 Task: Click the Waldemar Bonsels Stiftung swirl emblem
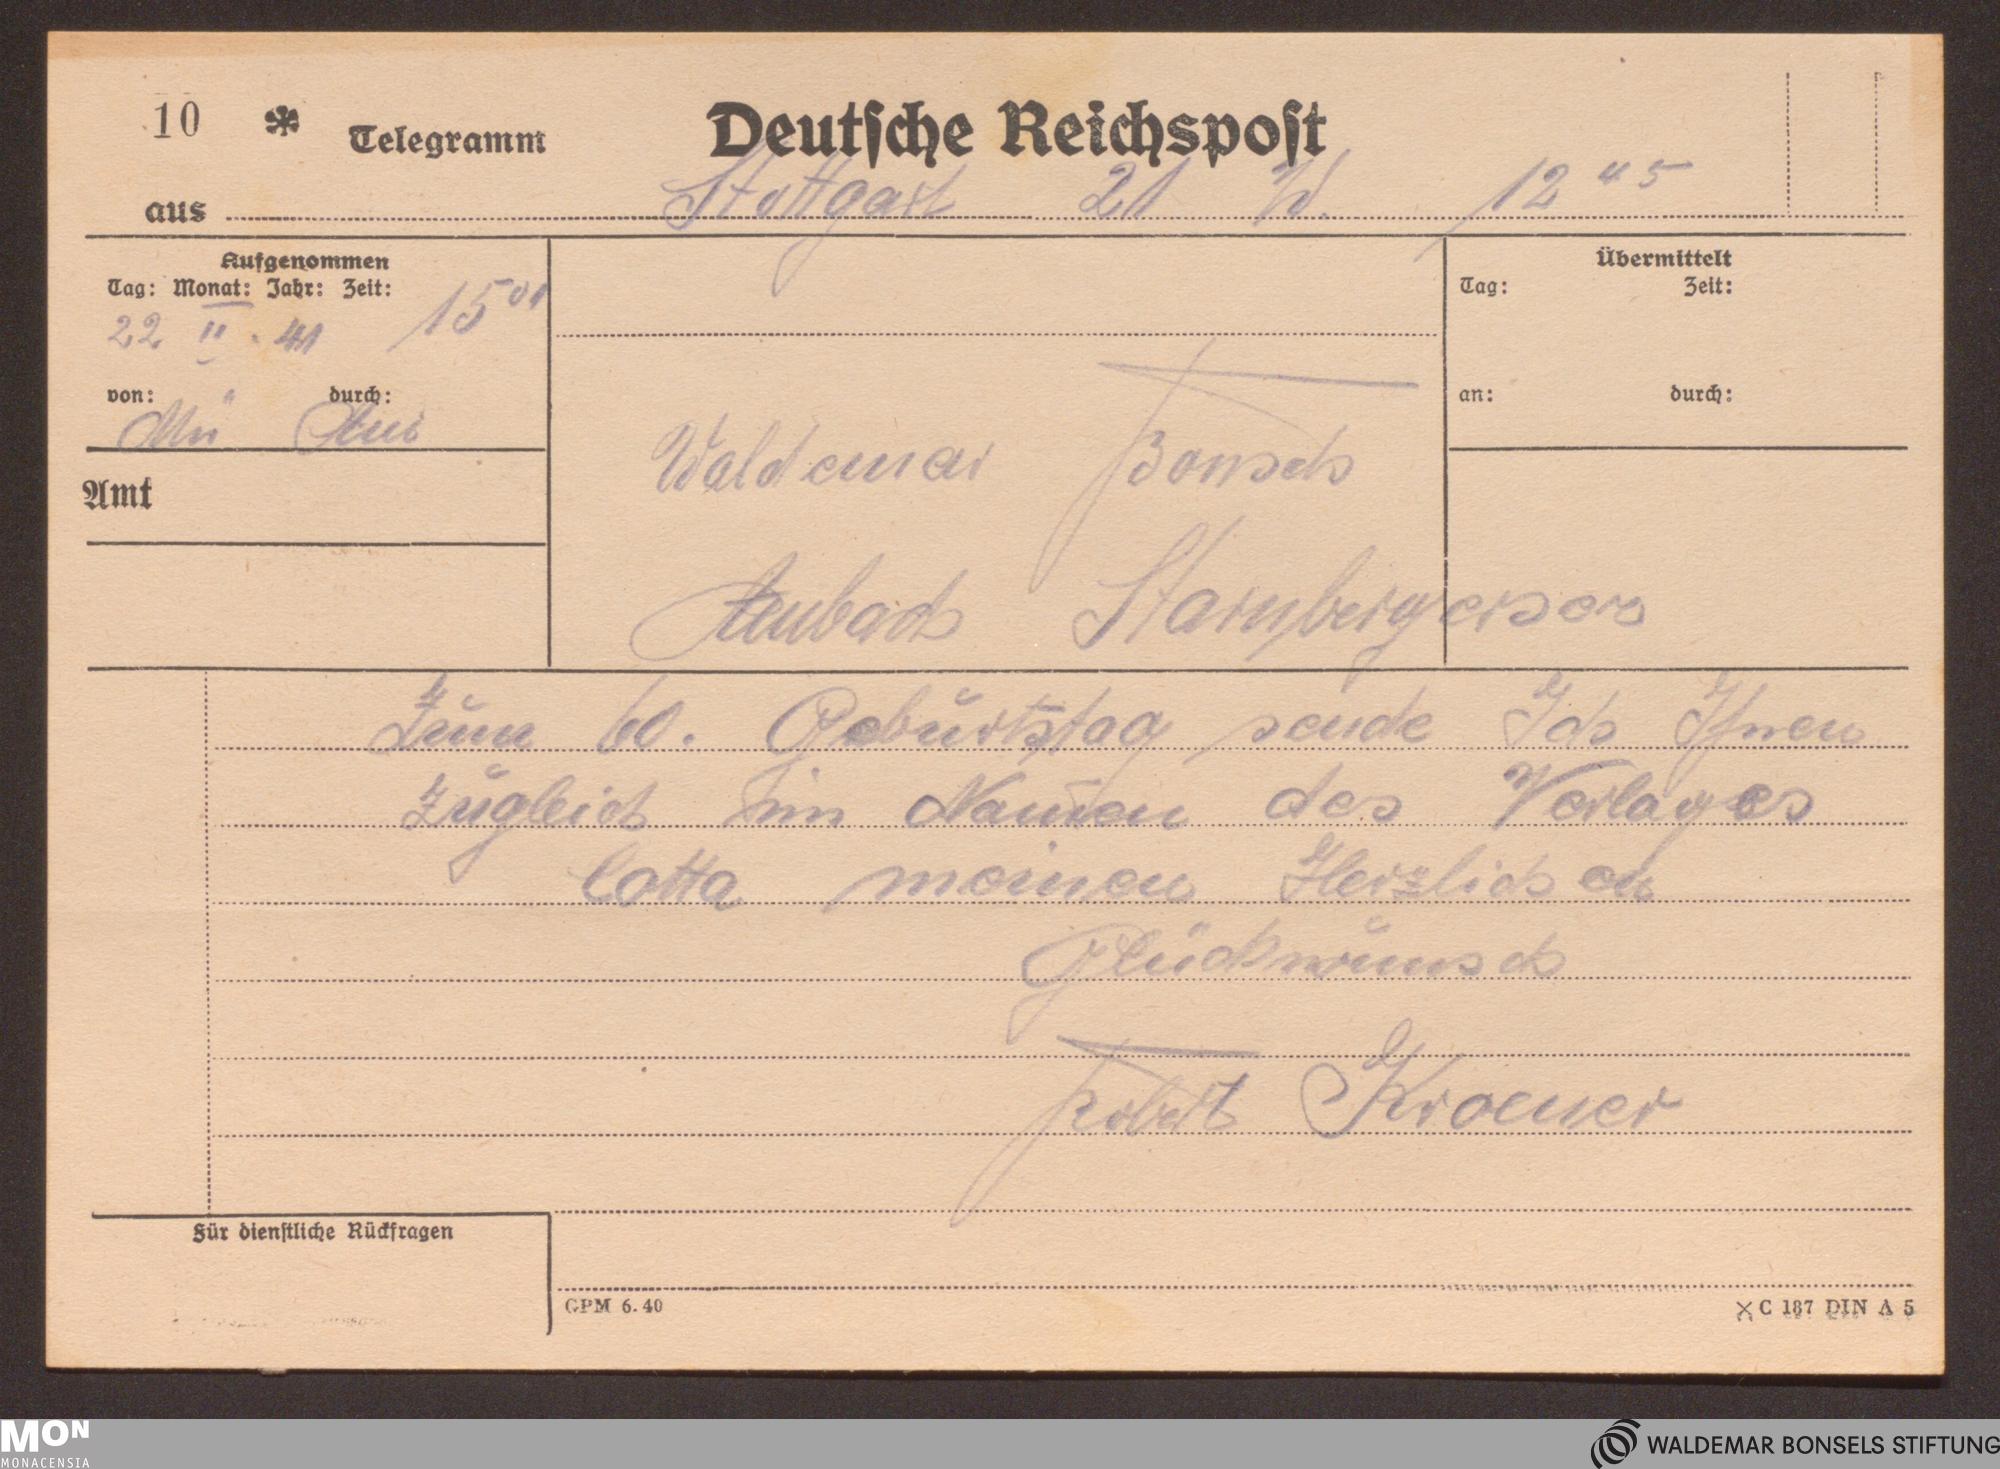1615,1444
